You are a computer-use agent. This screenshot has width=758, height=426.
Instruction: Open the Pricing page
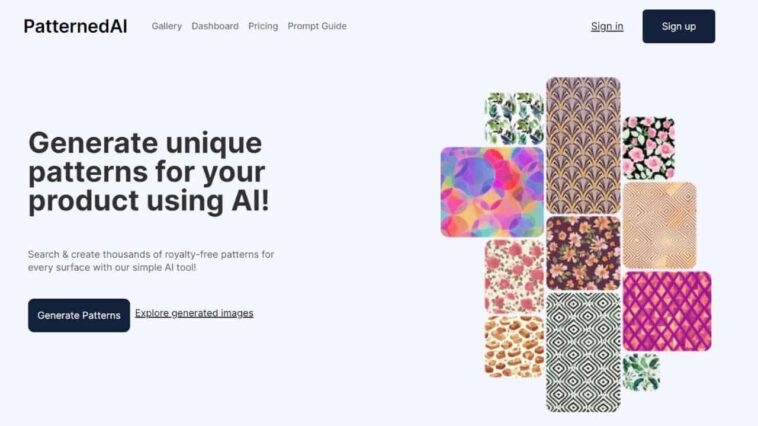coord(263,26)
